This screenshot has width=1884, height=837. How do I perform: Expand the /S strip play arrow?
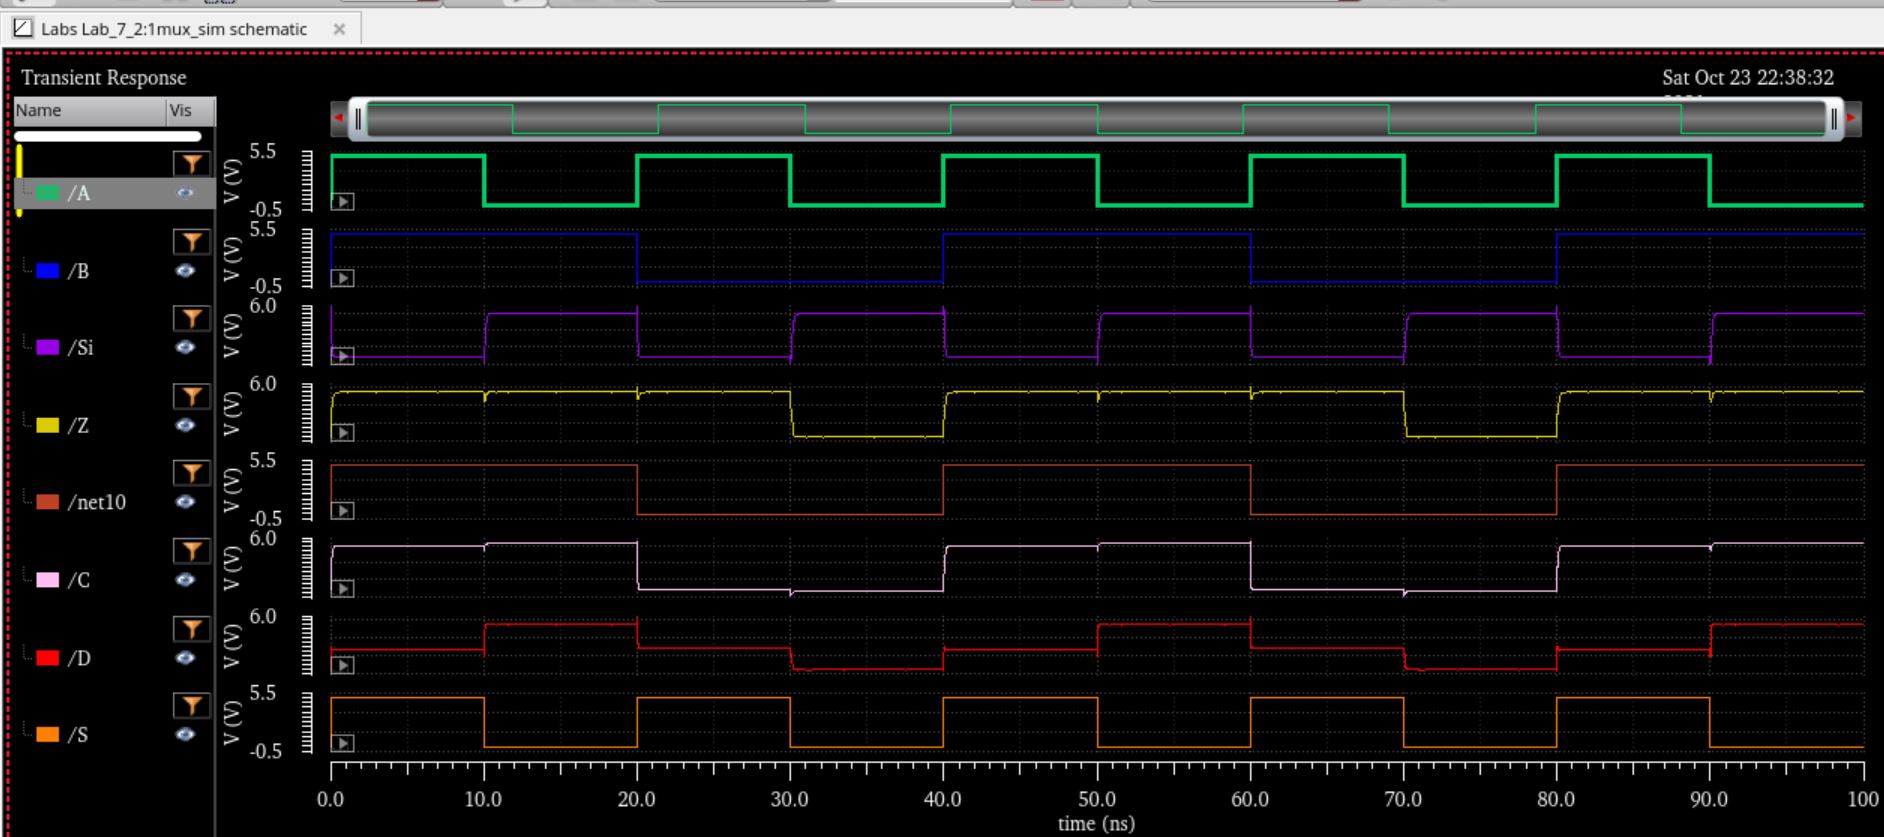pos(342,743)
